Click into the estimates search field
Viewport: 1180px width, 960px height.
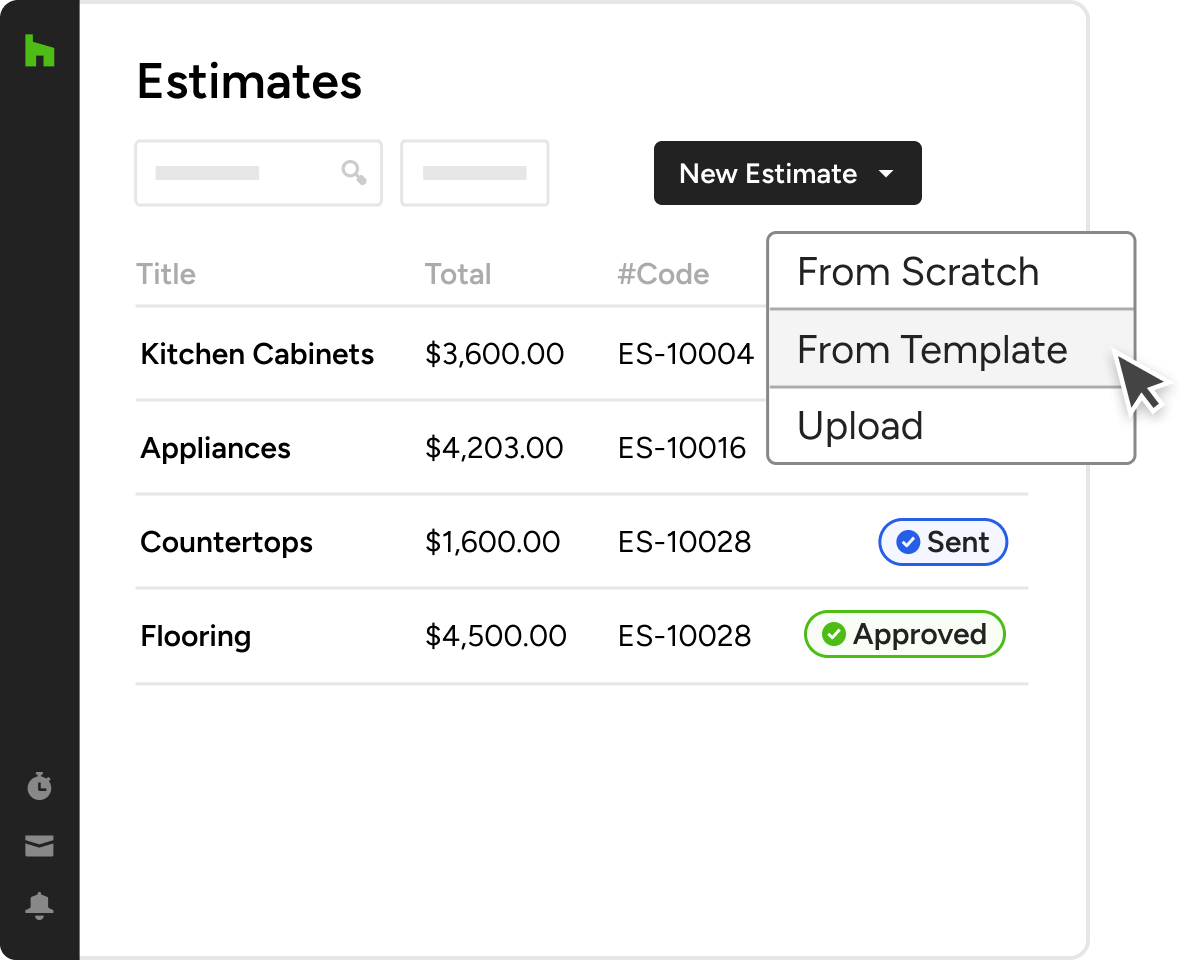(240, 173)
